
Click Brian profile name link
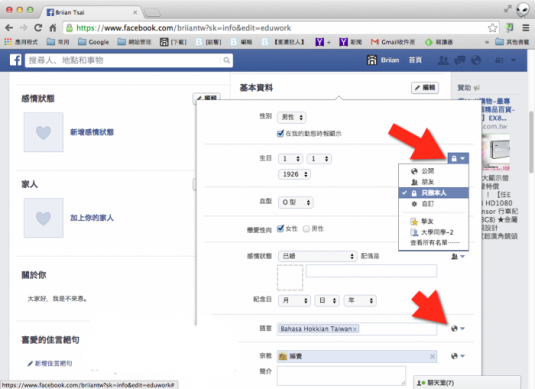[390, 60]
